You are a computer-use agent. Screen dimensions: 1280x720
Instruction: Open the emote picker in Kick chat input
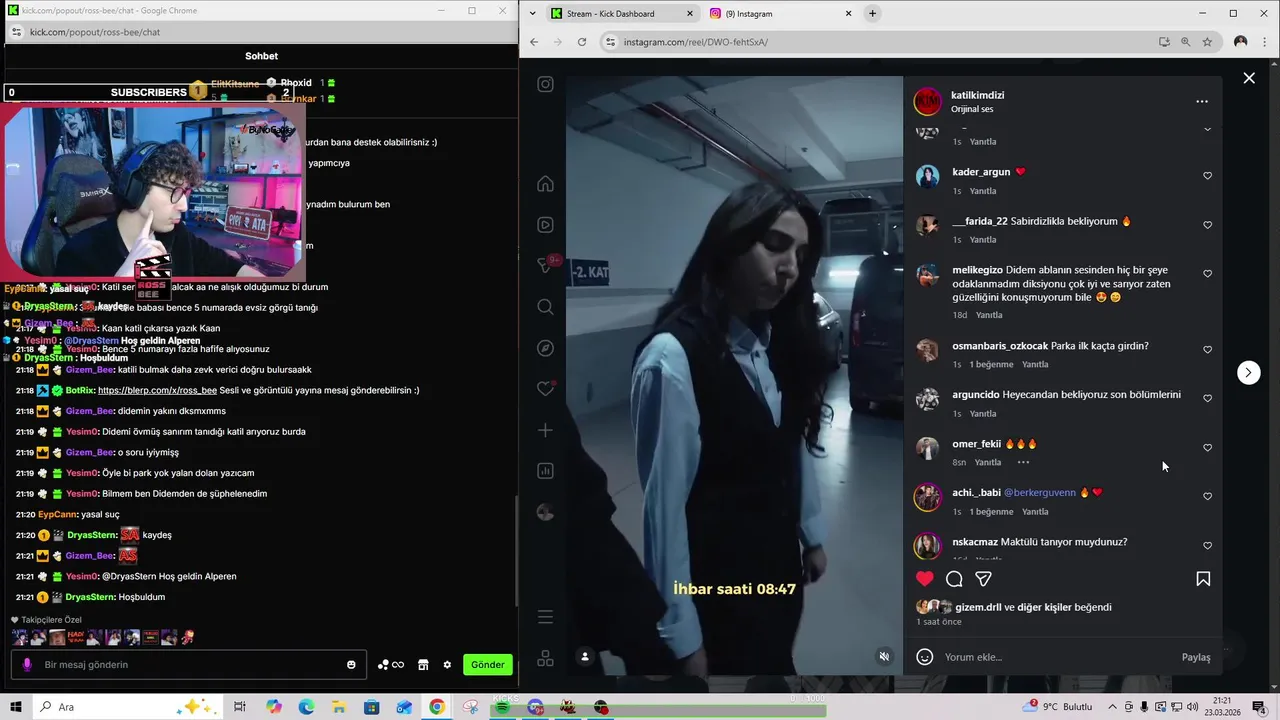click(351, 665)
